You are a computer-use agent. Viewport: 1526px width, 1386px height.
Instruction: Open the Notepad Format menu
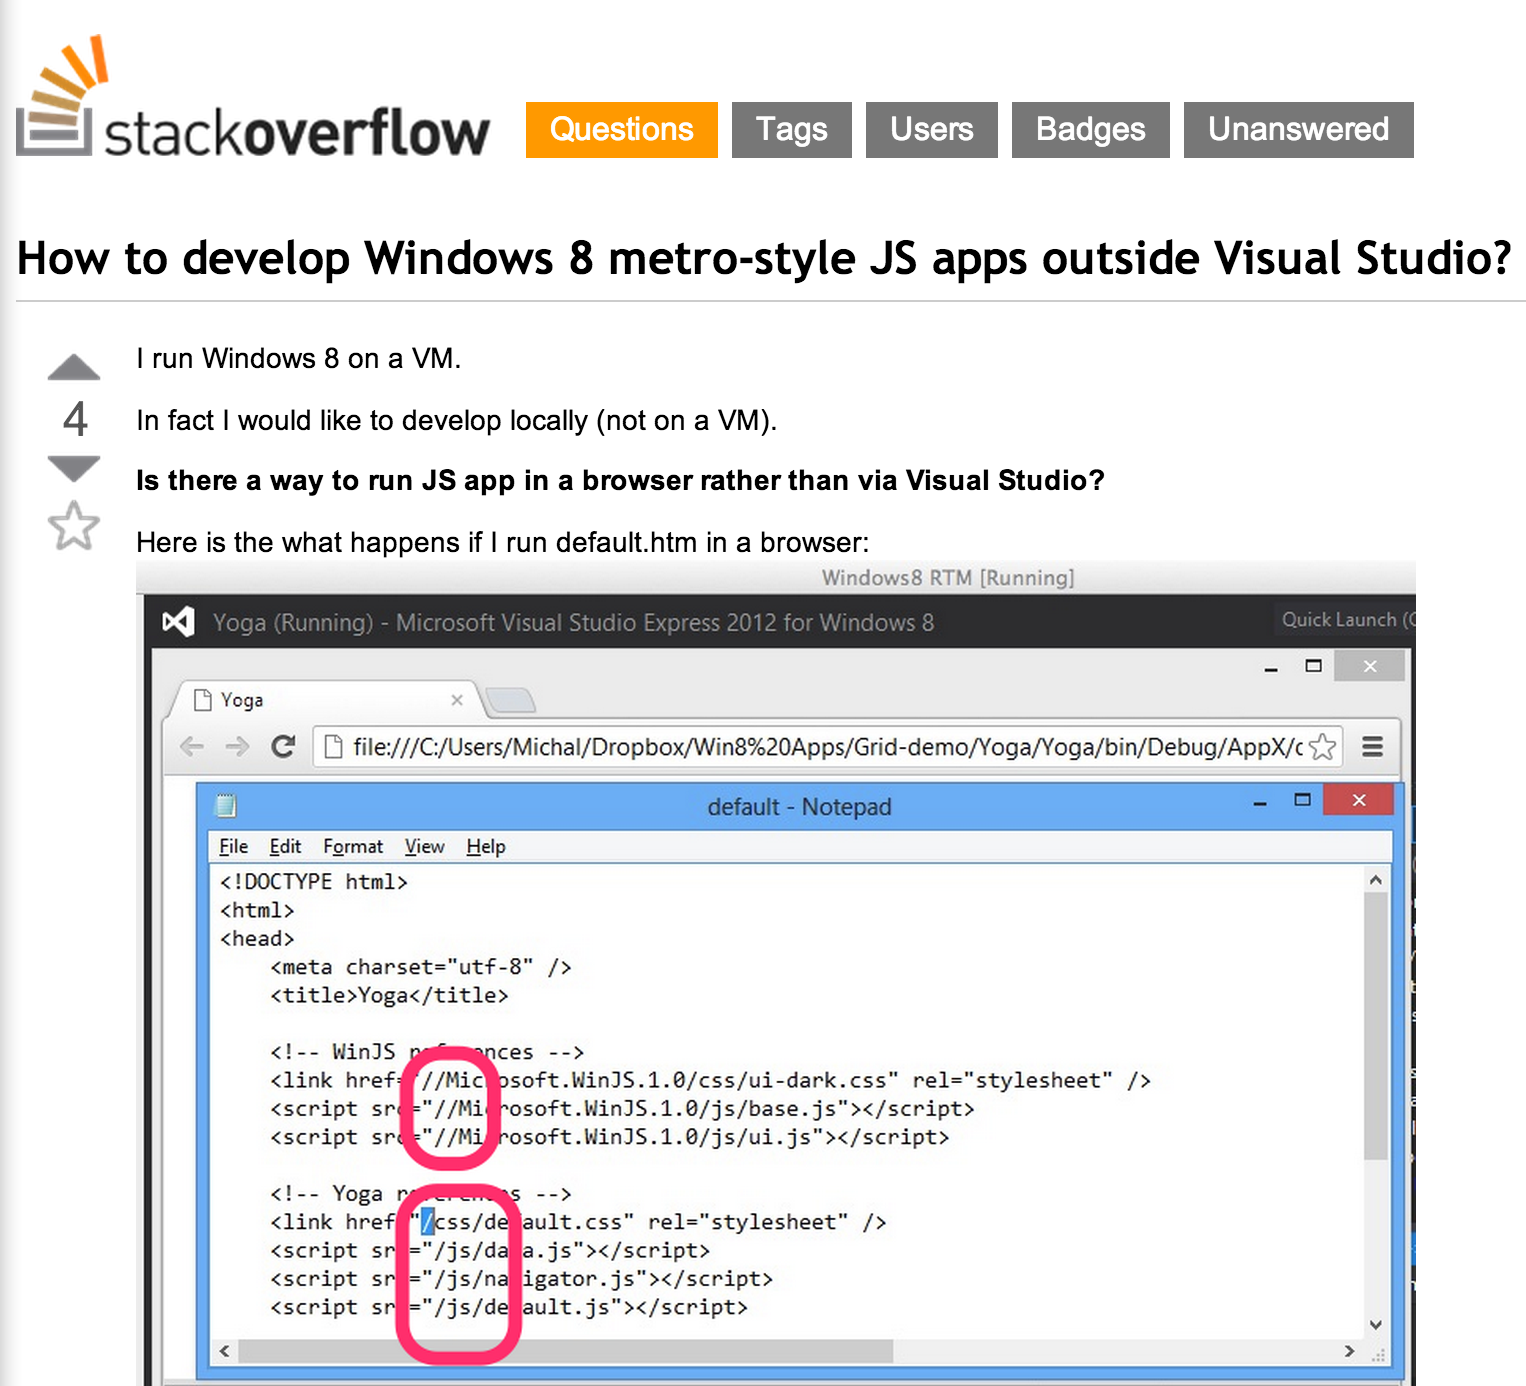tap(353, 847)
